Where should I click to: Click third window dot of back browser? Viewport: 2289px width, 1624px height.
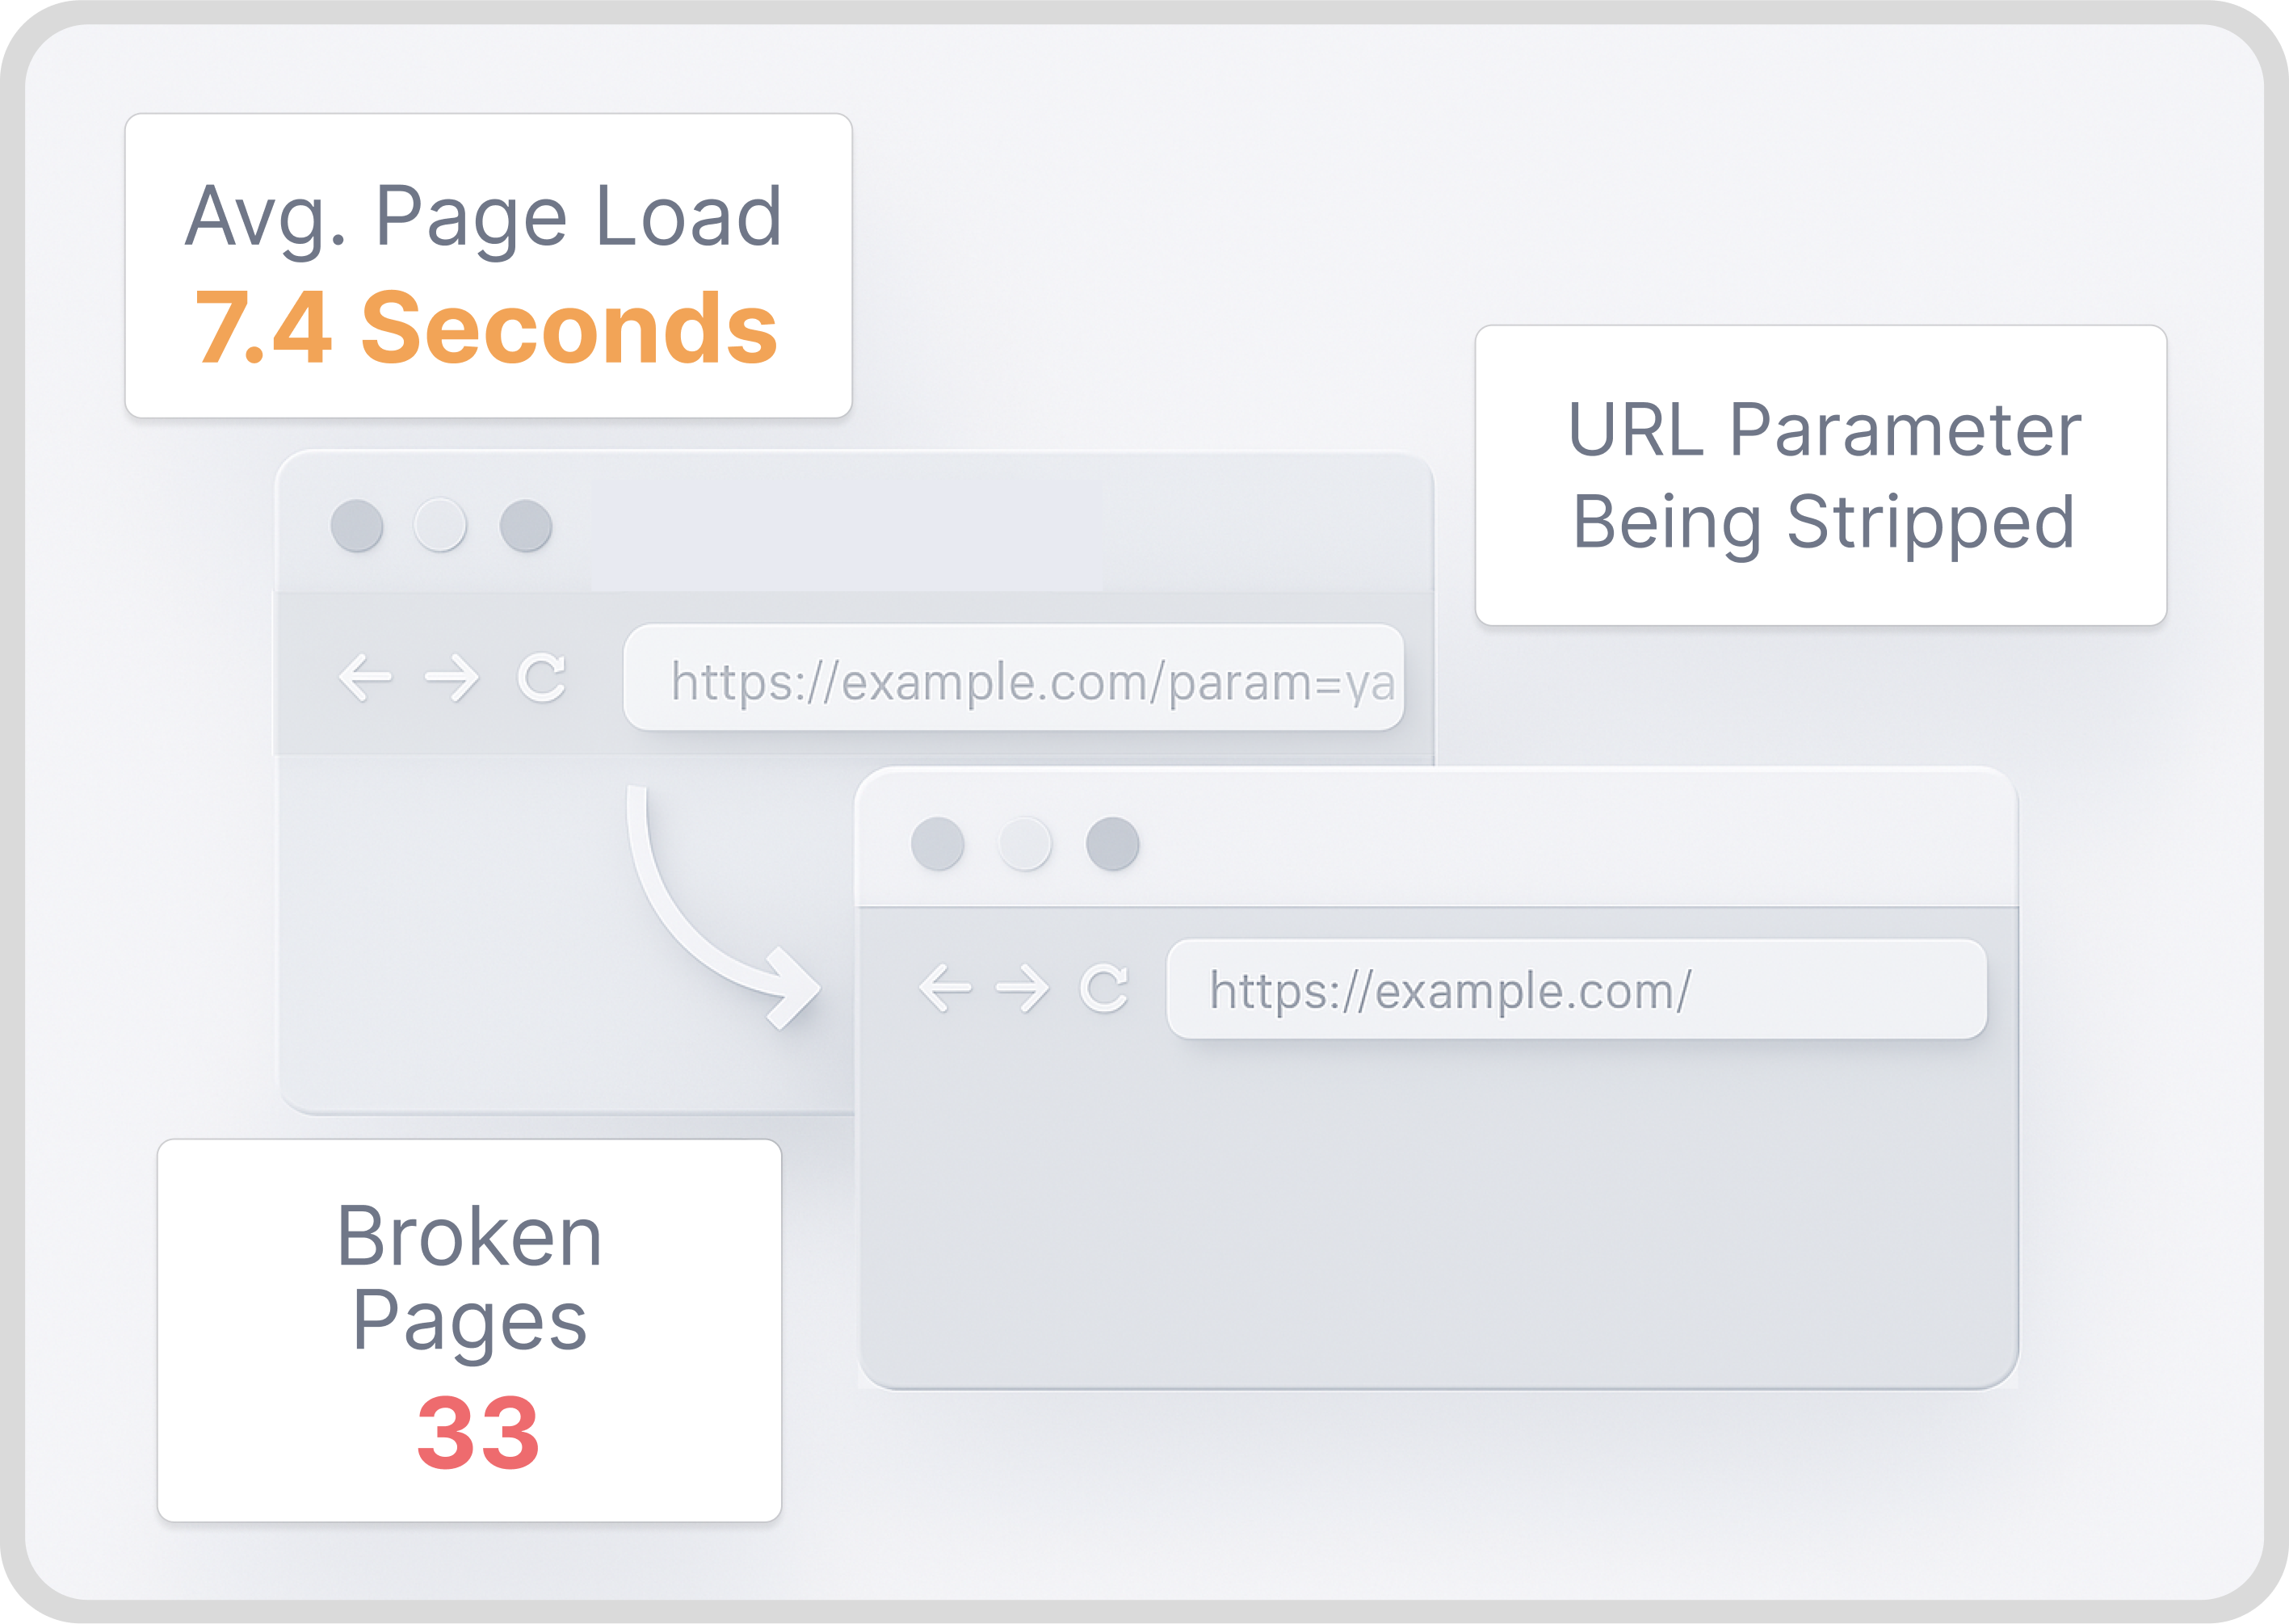point(526,526)
